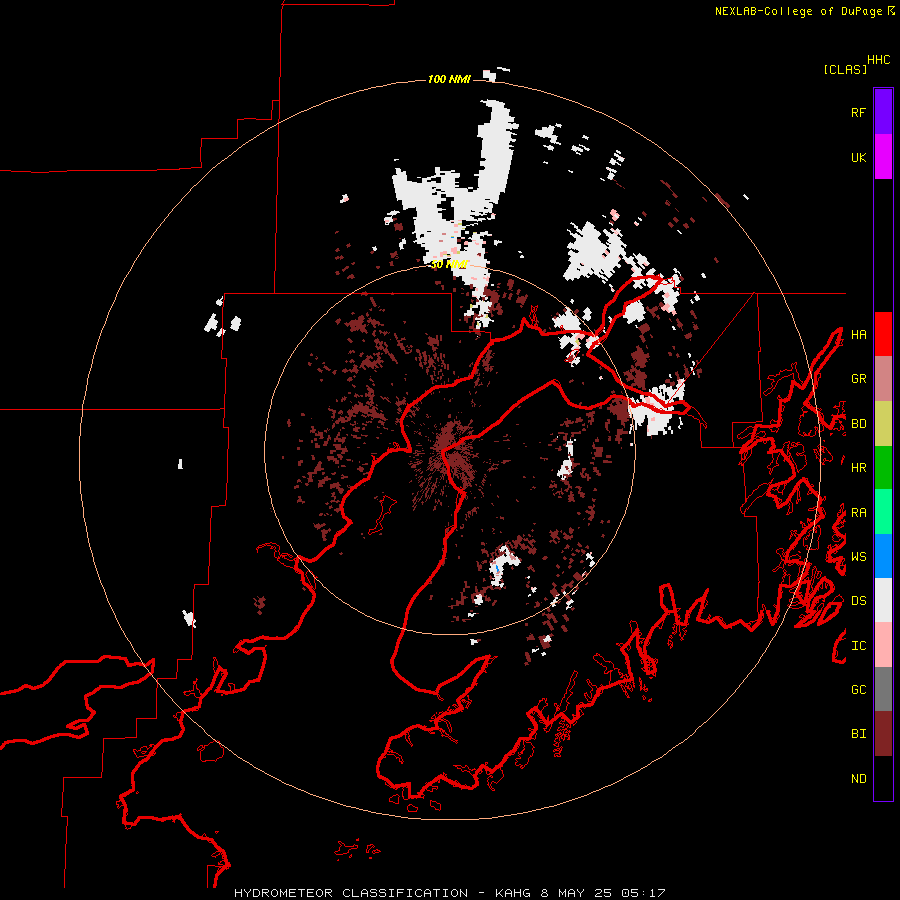The height and width of the screenshot is (900, 900).
Task: Click the small blue WS echo pixel
Action: click(496, 568)
